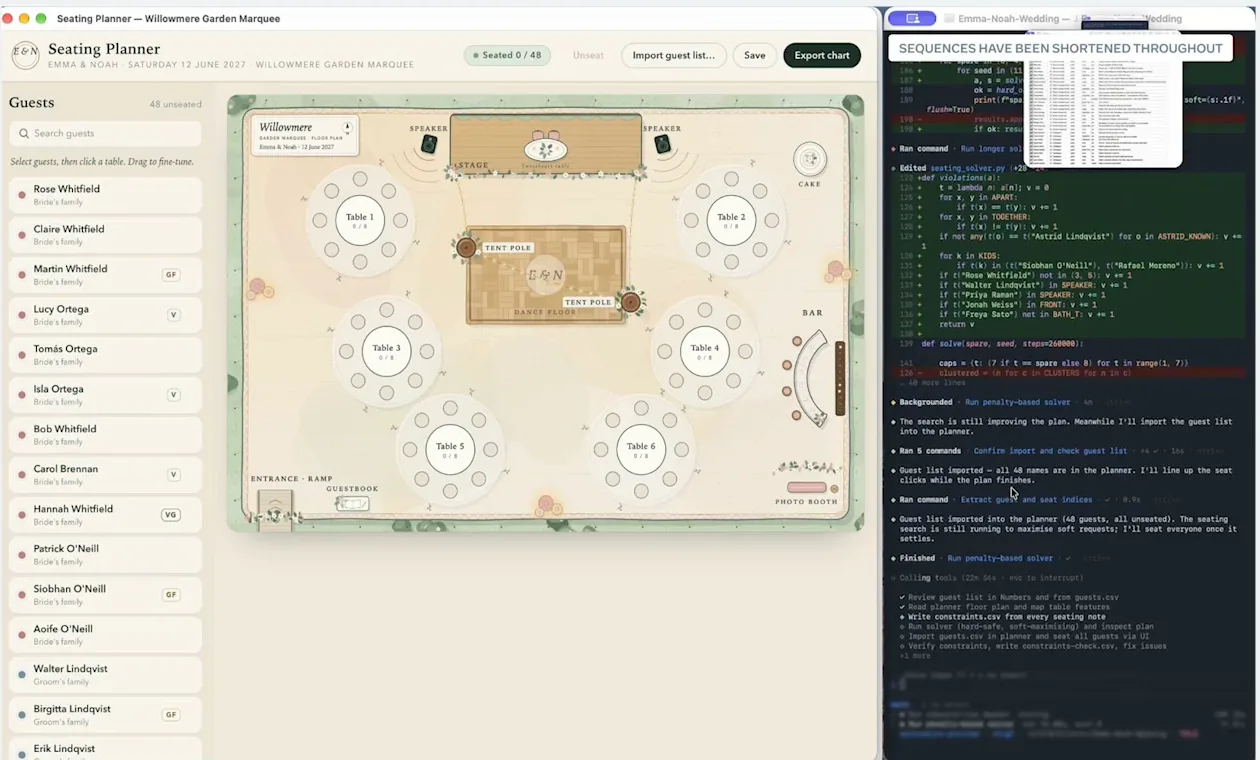1260x760 pixels.
Task: Select guest Claire Whitfield in the list
Action: point(105,234)
